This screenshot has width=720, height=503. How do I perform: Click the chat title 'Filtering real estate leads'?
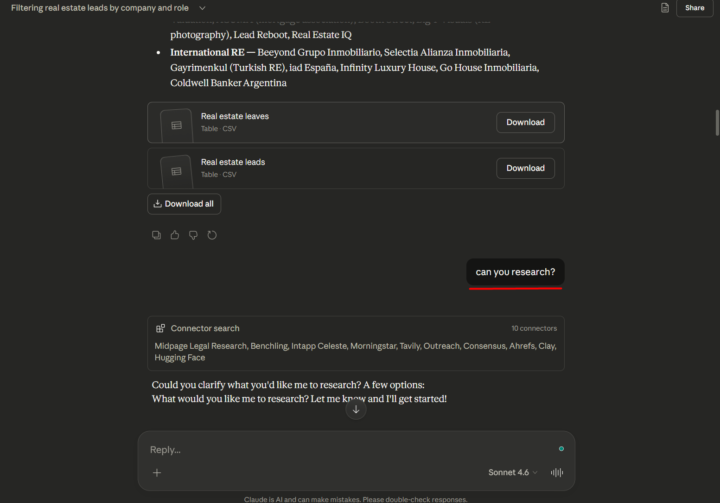click(x=100, y=8)
